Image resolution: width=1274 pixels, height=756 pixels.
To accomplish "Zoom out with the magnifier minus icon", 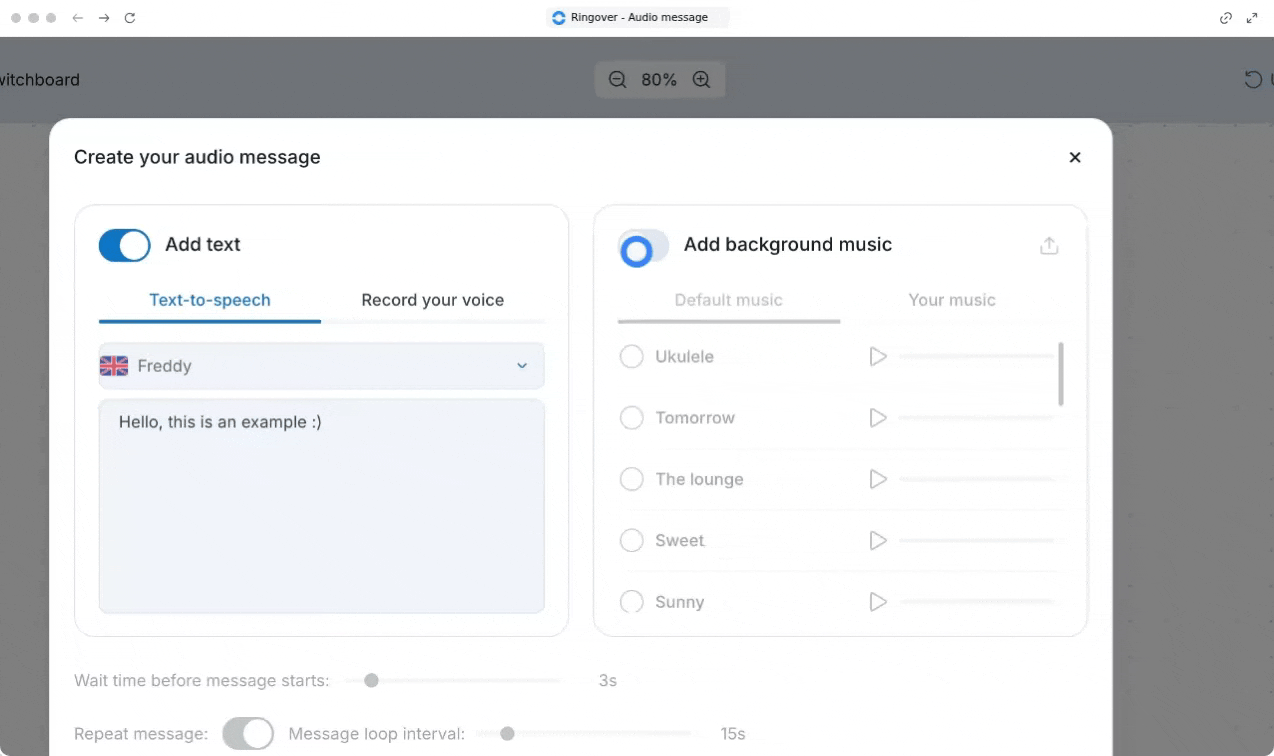I will coord(617,79).
